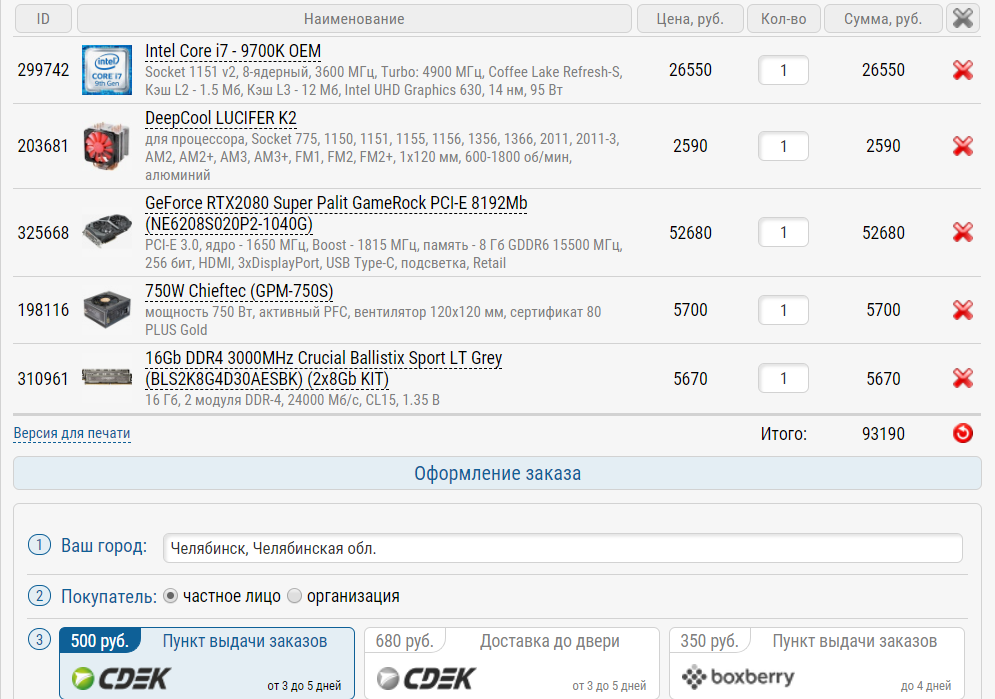
Task: Choose boxberry pickup for 350 руб.
Action: click(x=817, y=663)
